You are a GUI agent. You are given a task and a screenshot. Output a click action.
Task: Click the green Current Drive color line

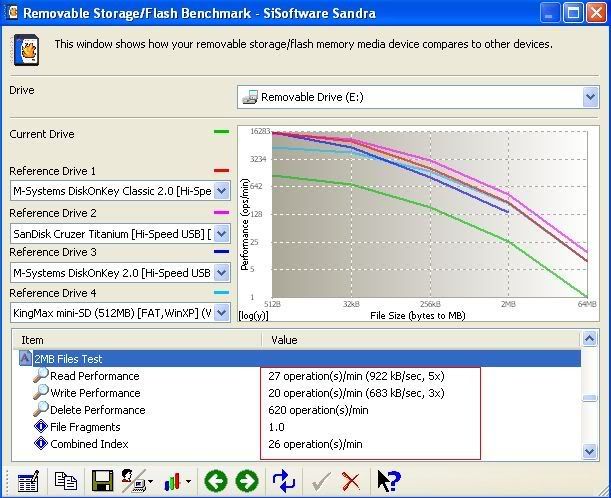(x=221, y=132)
